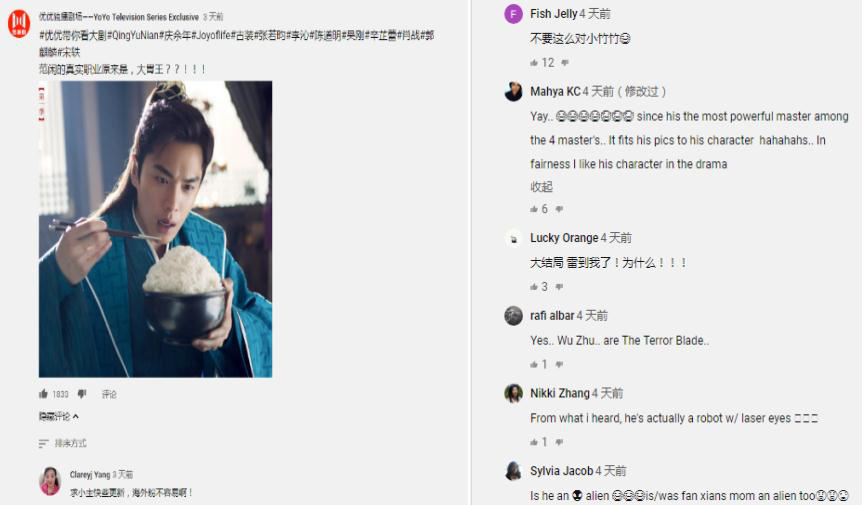View the post image of man eating rice
Viewport: 862px width, 505px height.
pos(156,229)
